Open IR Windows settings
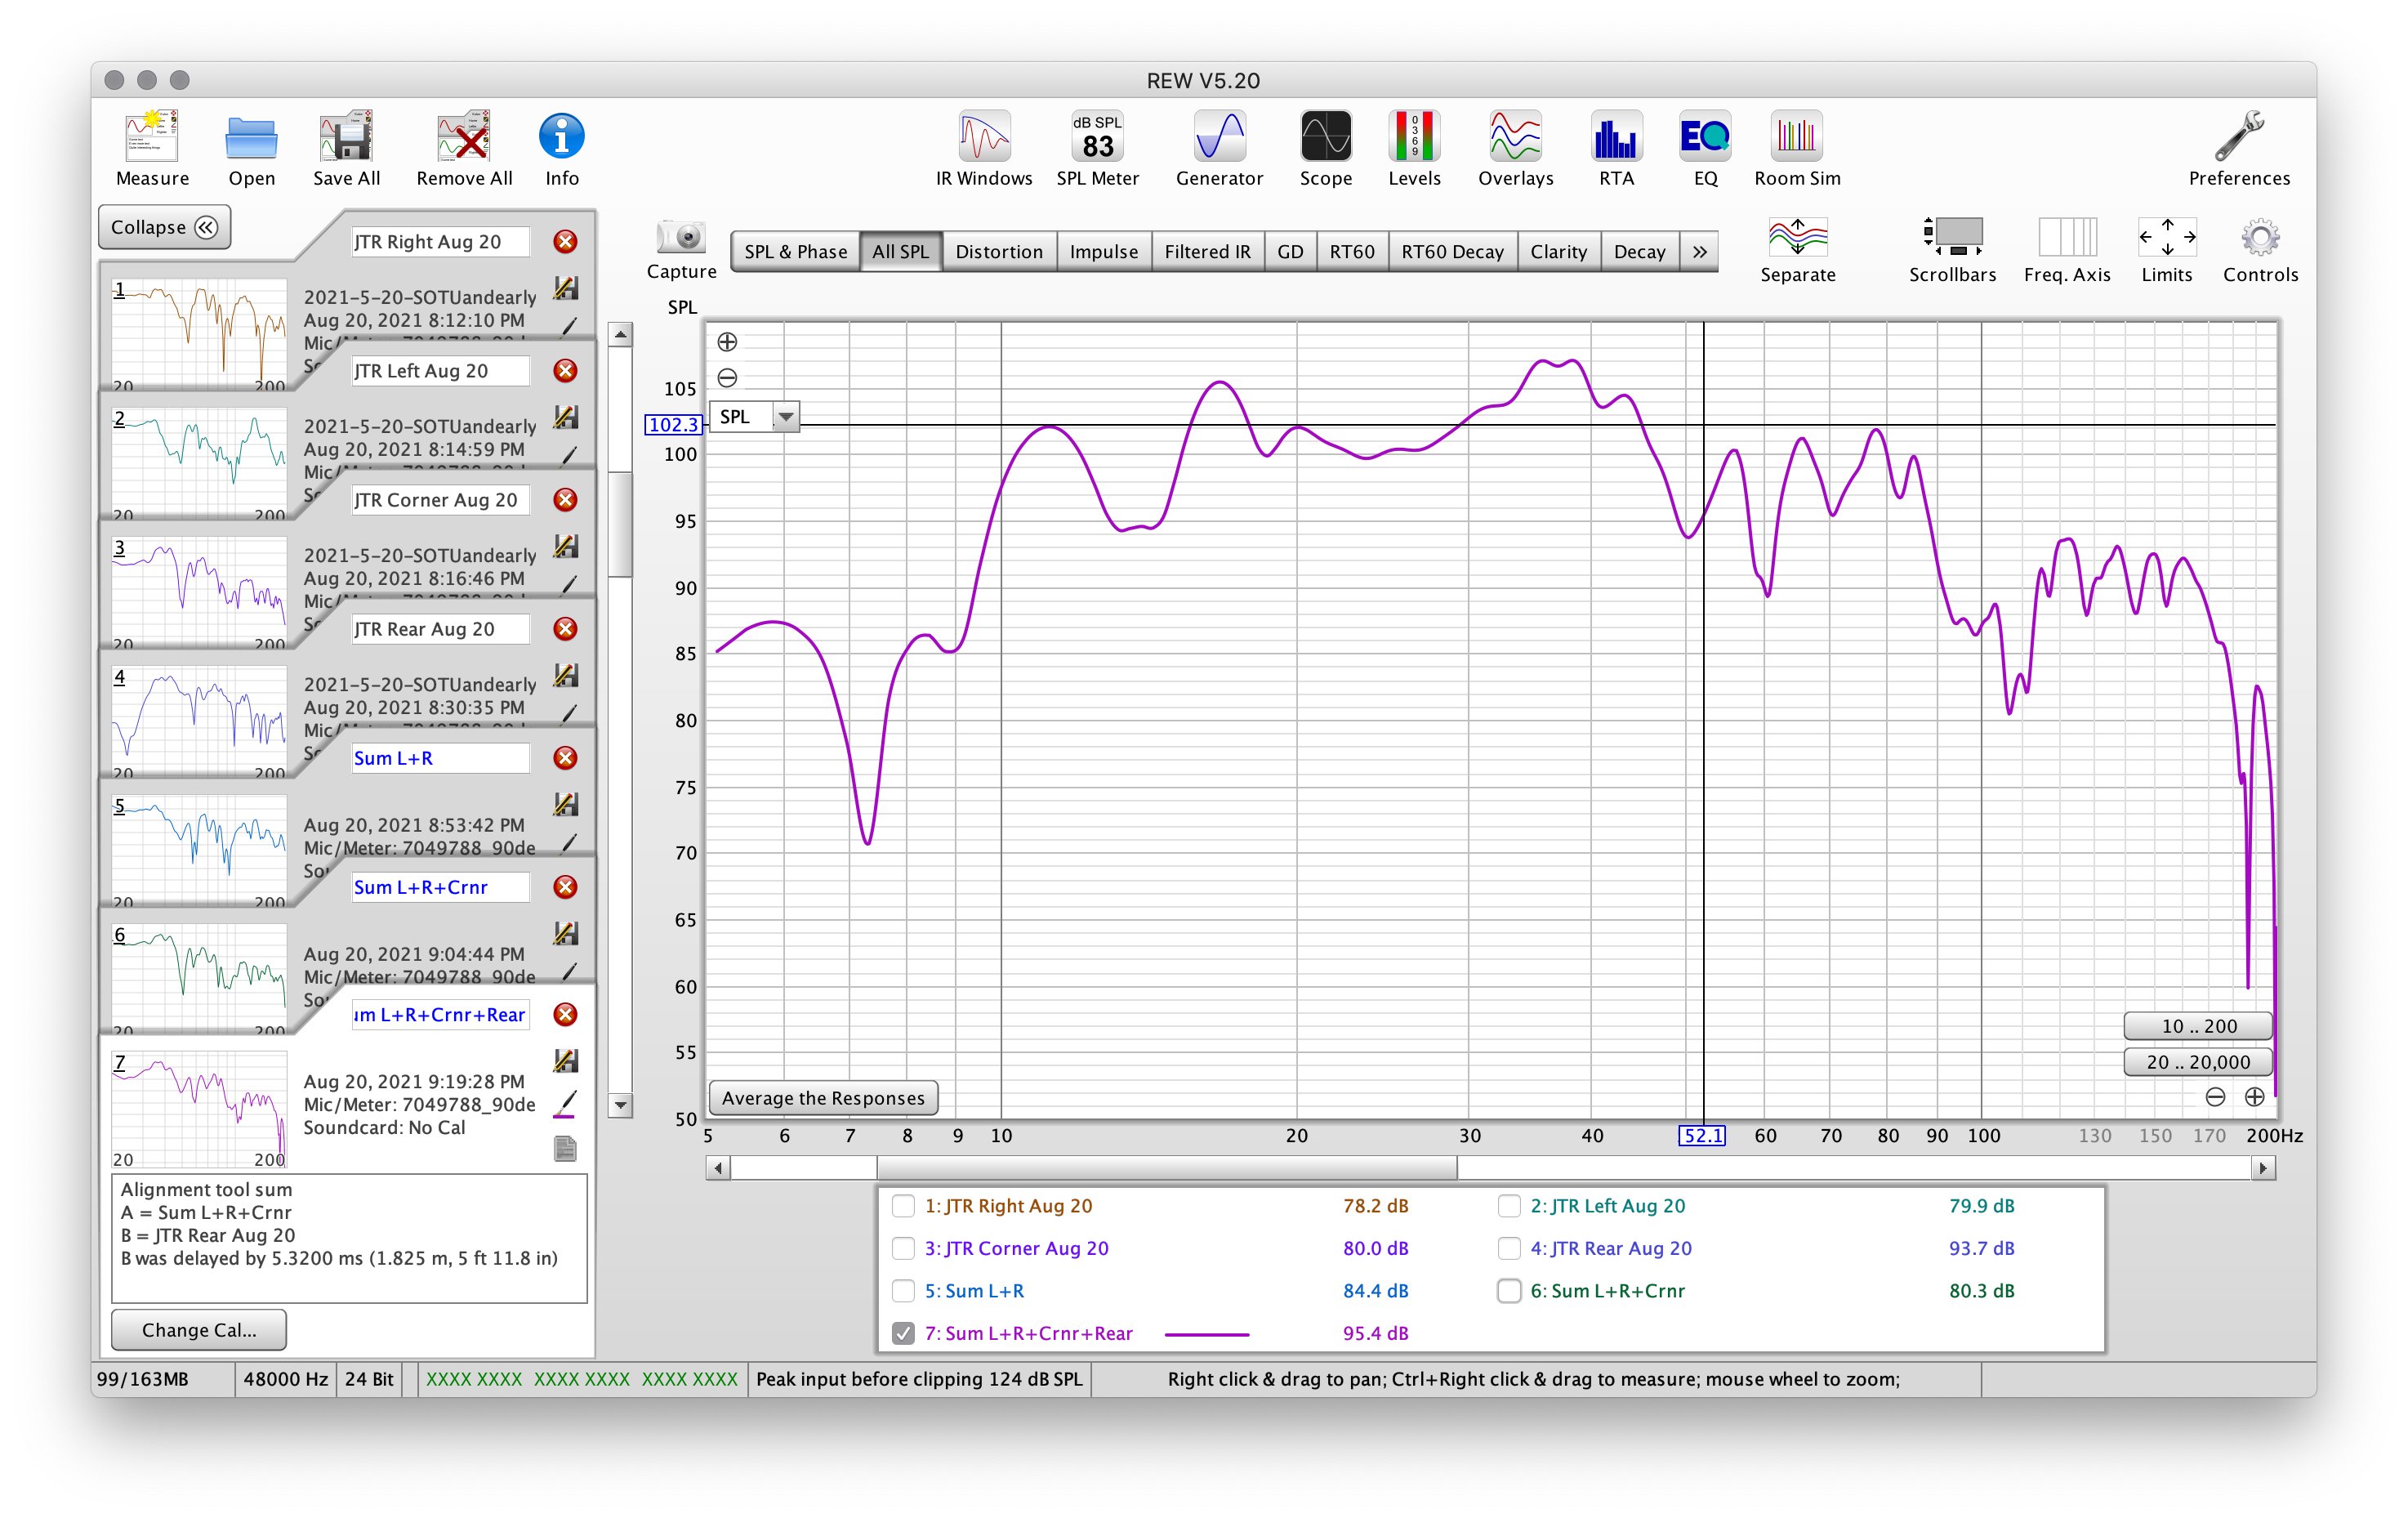The height and width of the screenshot is (1518, 2408). point(984,148)
